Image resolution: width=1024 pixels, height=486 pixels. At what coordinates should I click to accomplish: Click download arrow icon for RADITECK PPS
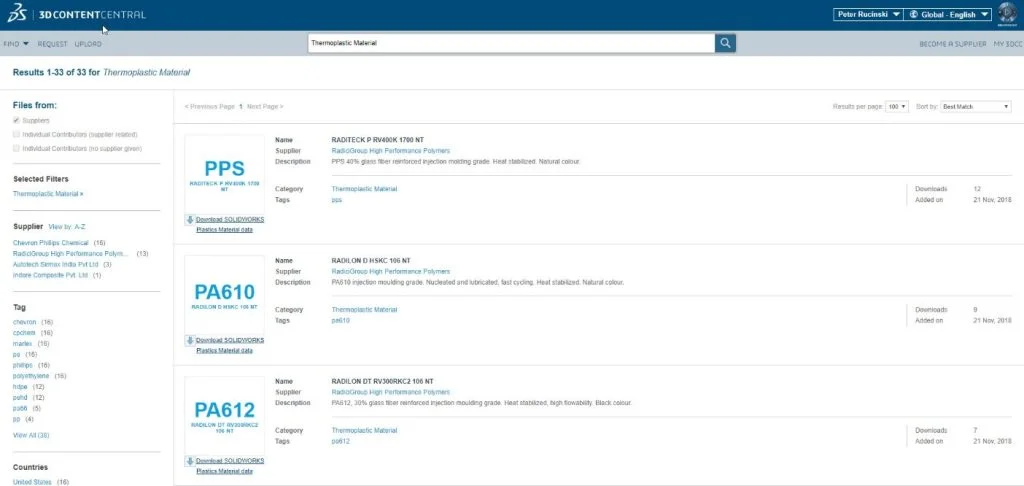click(190, 220)
